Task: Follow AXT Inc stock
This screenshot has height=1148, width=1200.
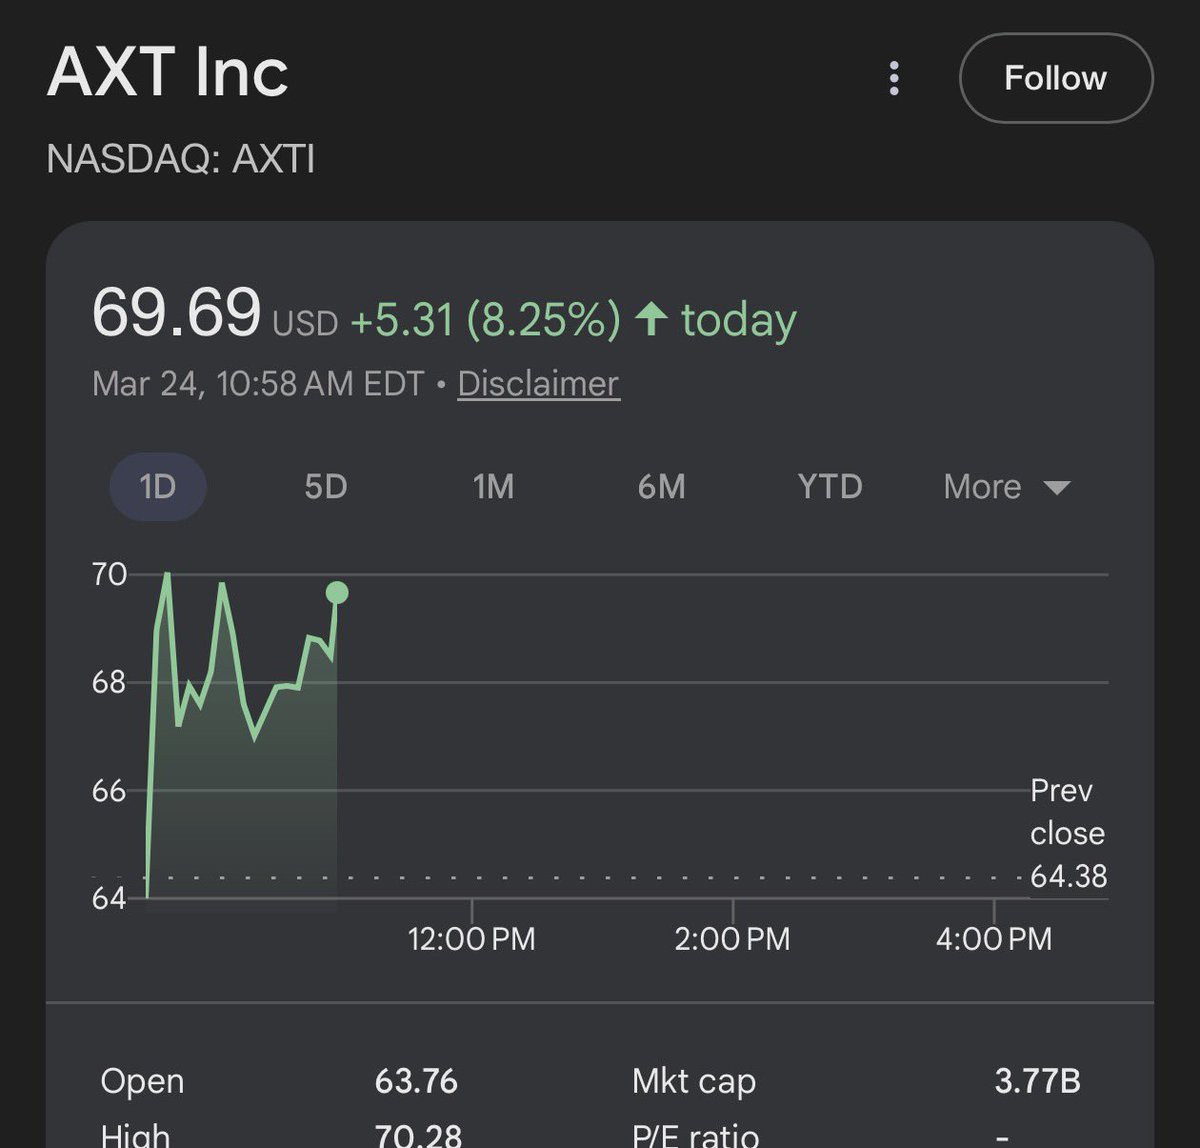Action: pos(1055,79)
